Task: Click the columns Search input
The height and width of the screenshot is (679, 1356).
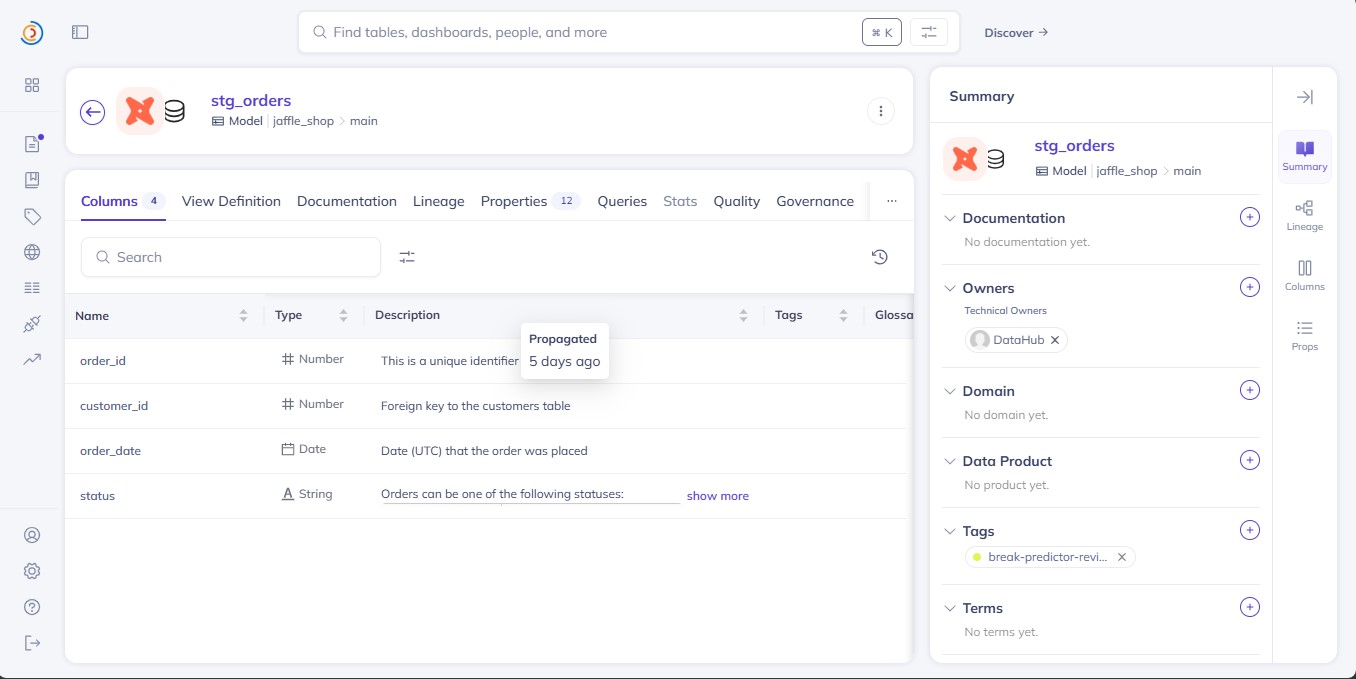Action: 231,257
